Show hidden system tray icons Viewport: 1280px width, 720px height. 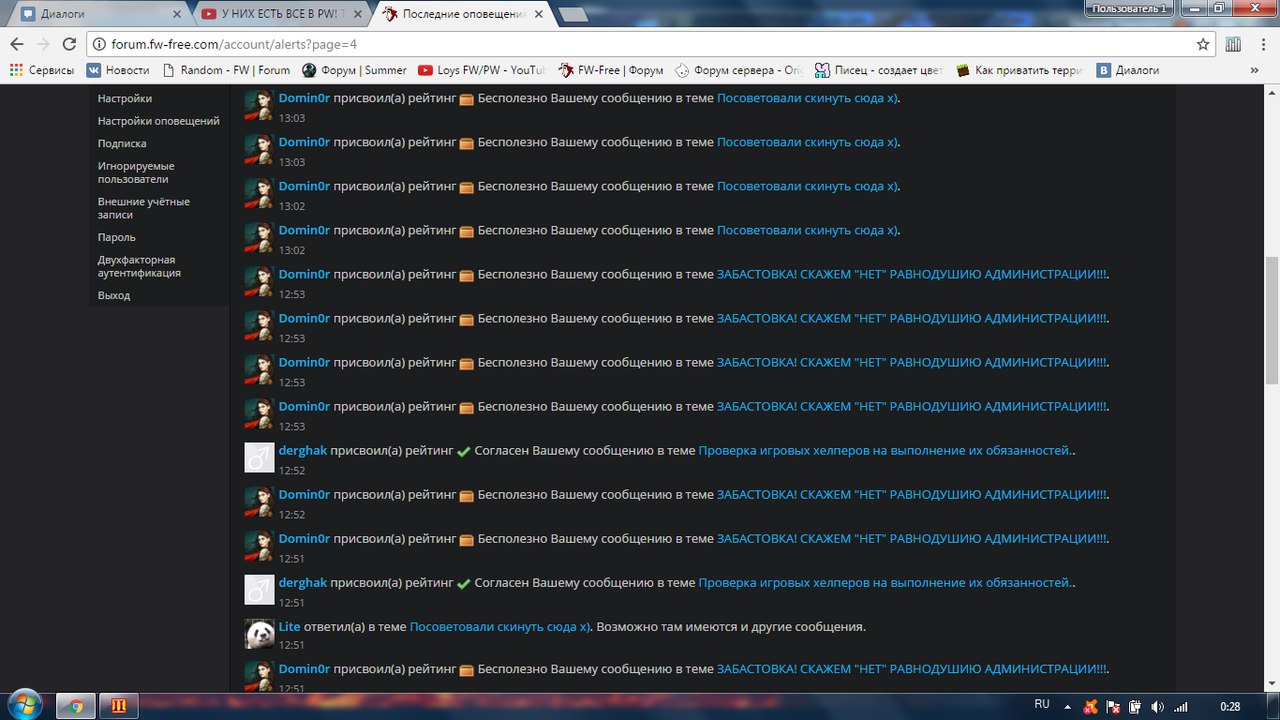(1072, 706)
